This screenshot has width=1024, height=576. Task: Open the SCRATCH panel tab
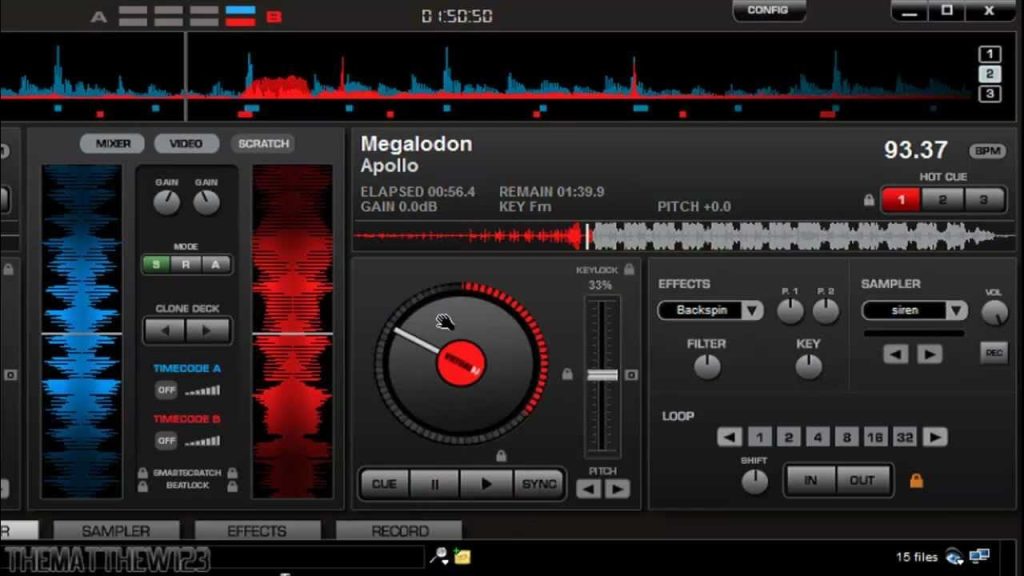pos(263,144)
